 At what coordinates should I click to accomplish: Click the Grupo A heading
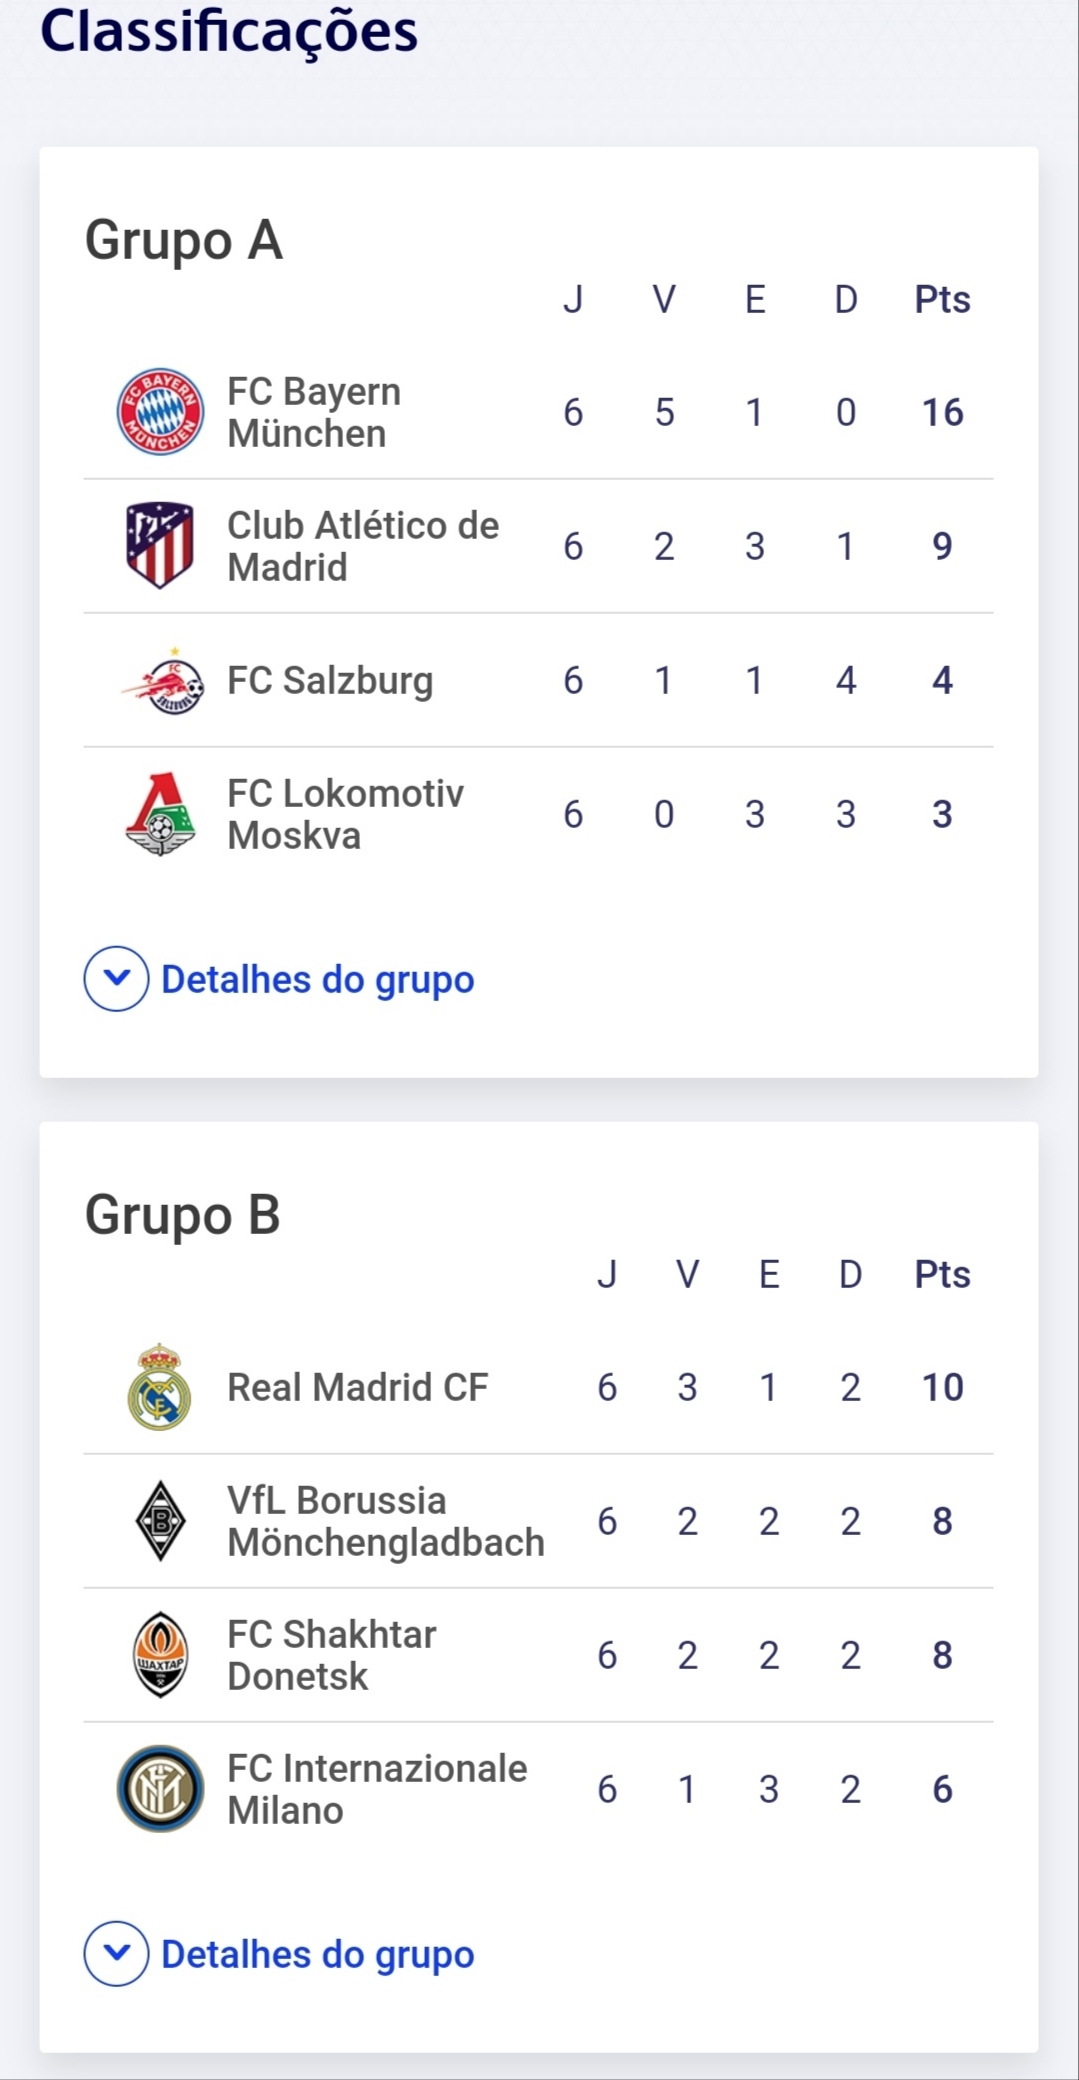click(184, 240)
